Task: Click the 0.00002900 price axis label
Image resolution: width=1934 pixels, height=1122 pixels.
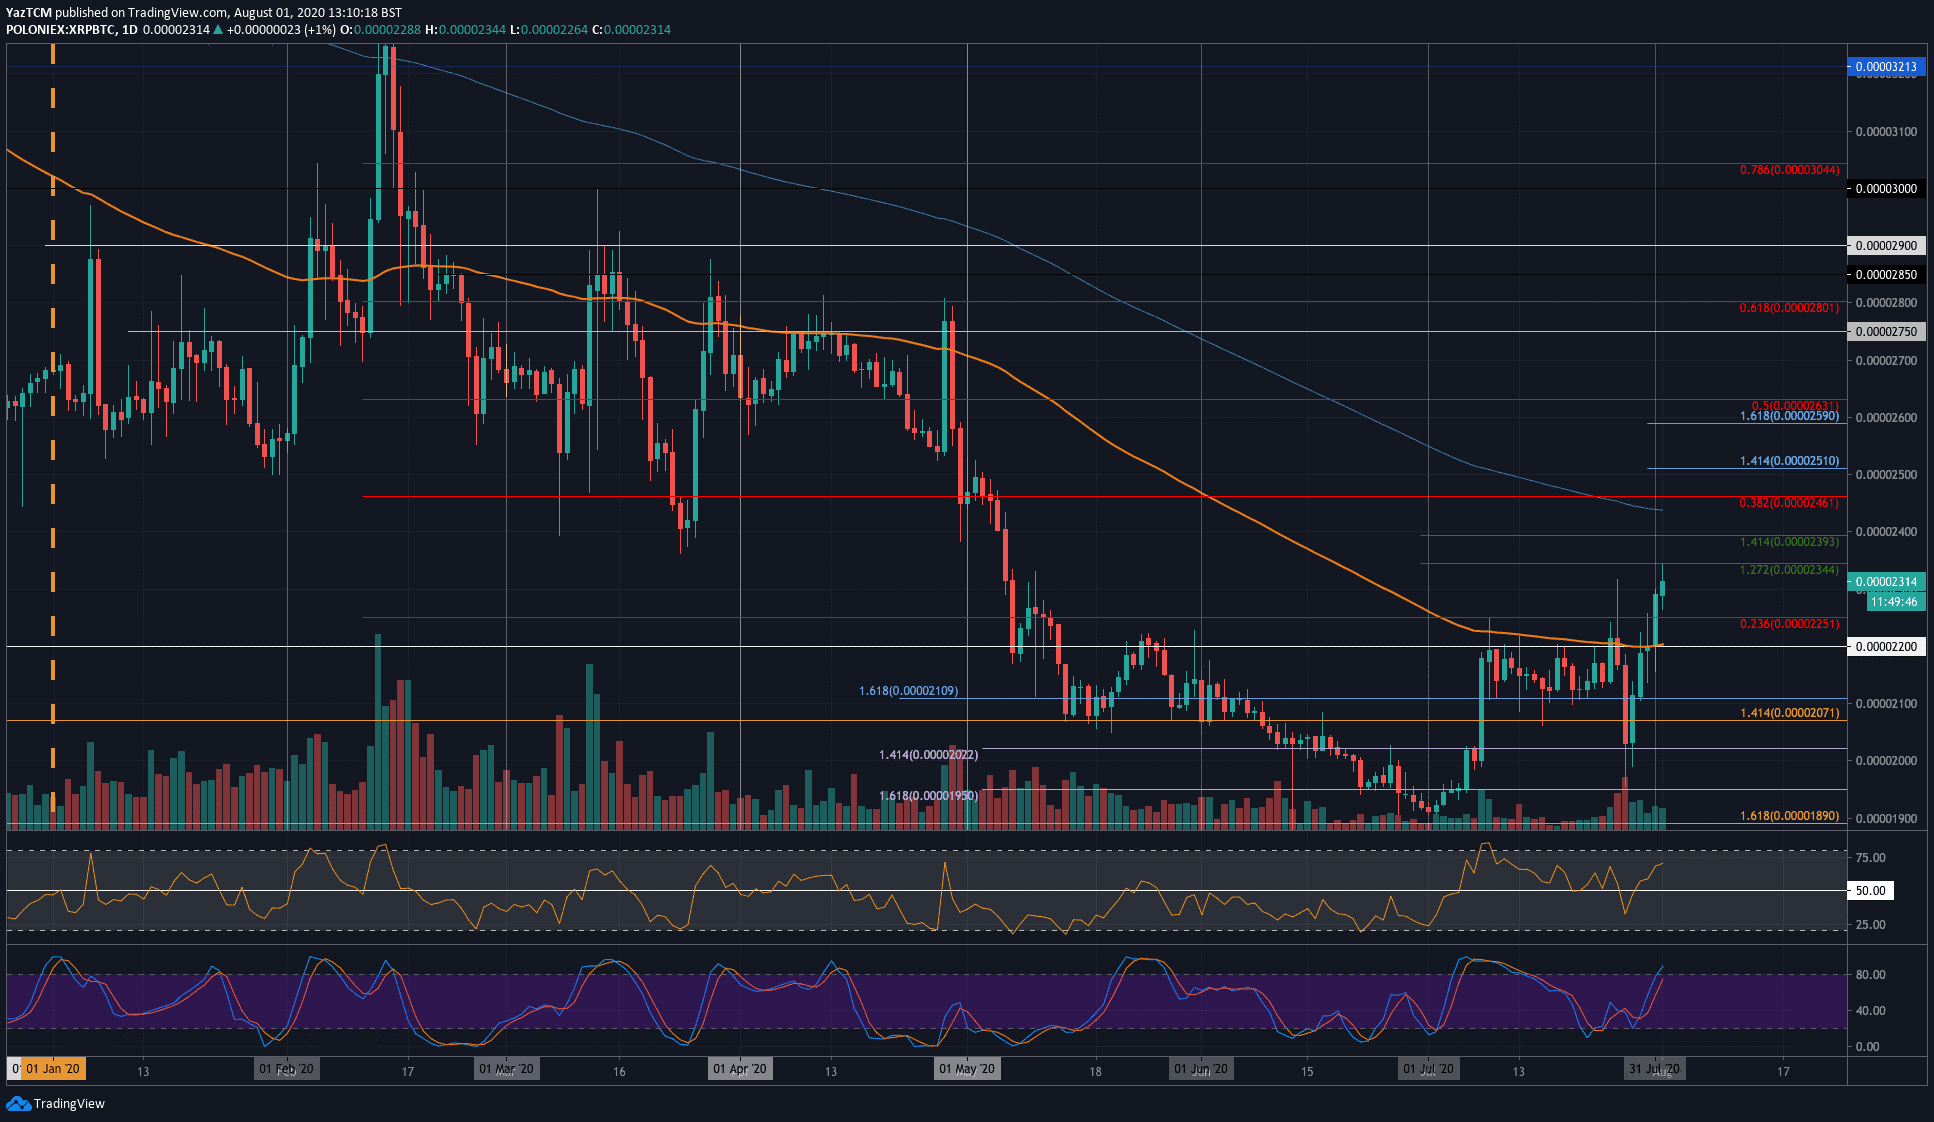Action: pyautogui.click(x=1886, y=245)
